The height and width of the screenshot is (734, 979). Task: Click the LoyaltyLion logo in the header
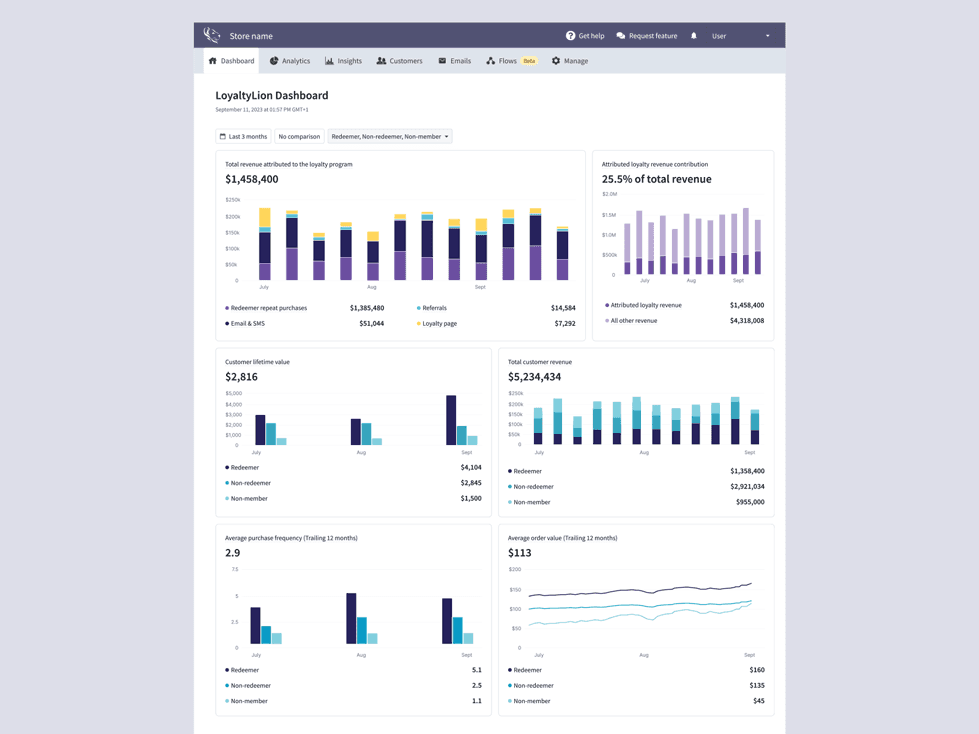point(211,34)
